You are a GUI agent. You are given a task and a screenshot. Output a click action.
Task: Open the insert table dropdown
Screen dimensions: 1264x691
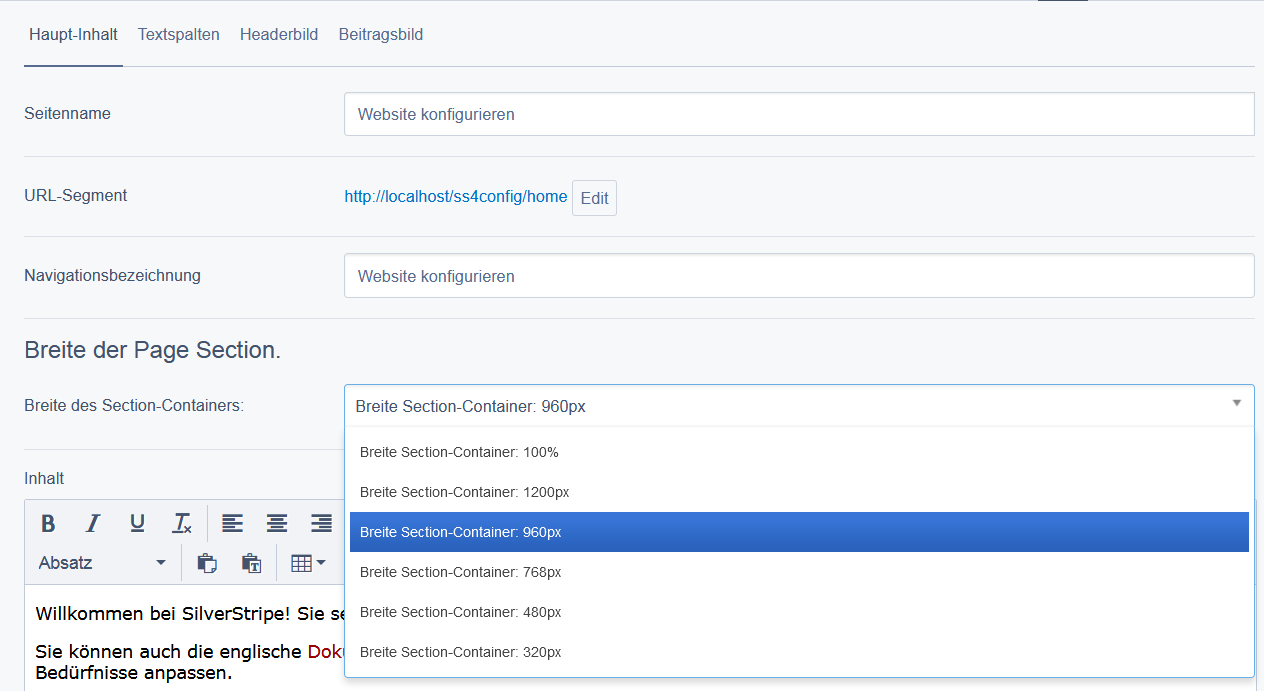[308, 563]
